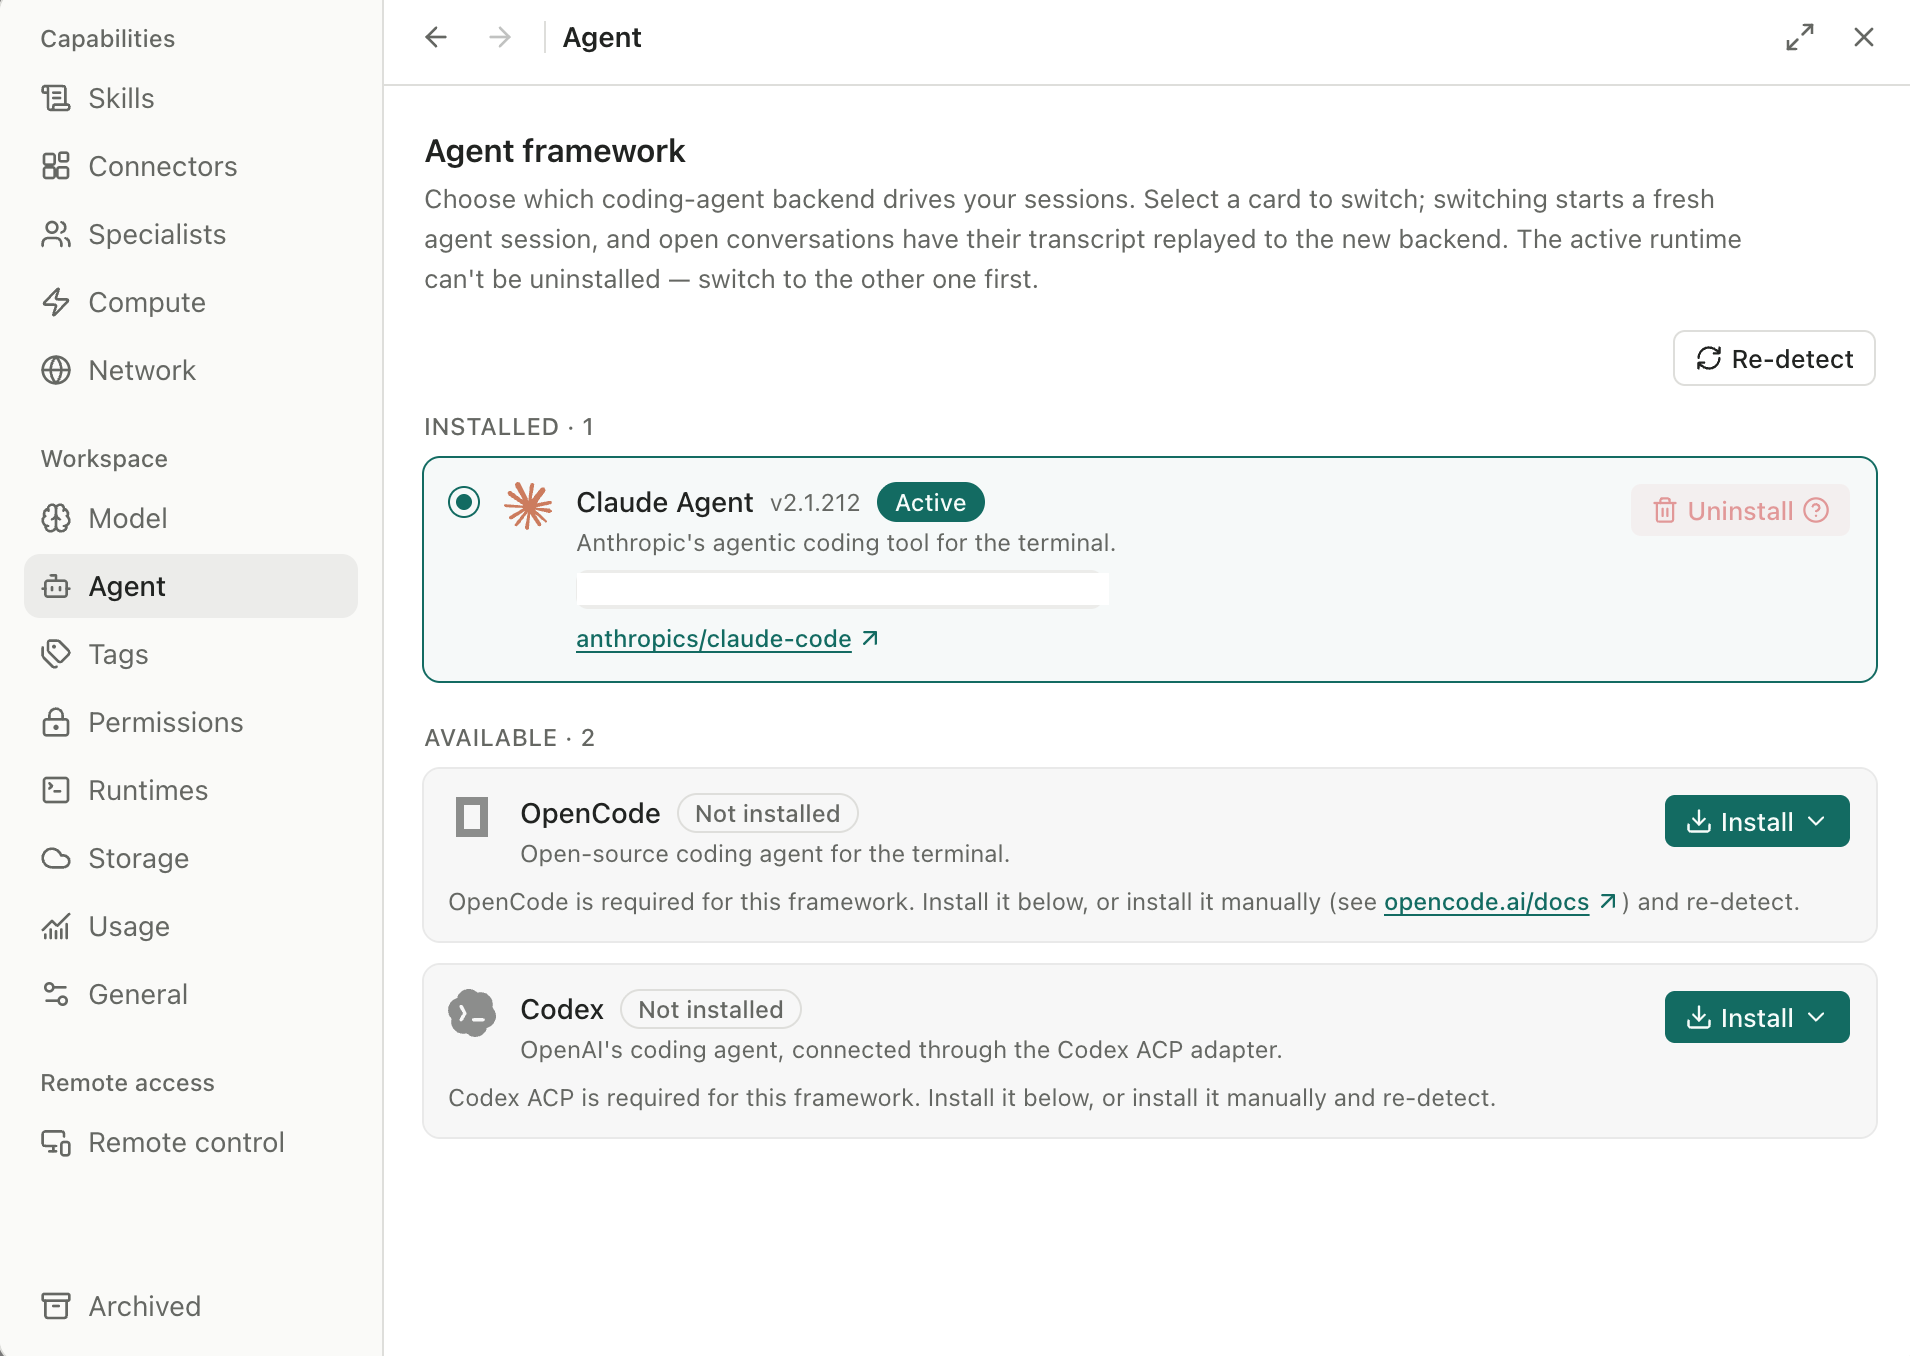This screenshot has width=1910, height=1356.
Task: Open the anthropics/claude-code link
Action: tap(714, 638)
